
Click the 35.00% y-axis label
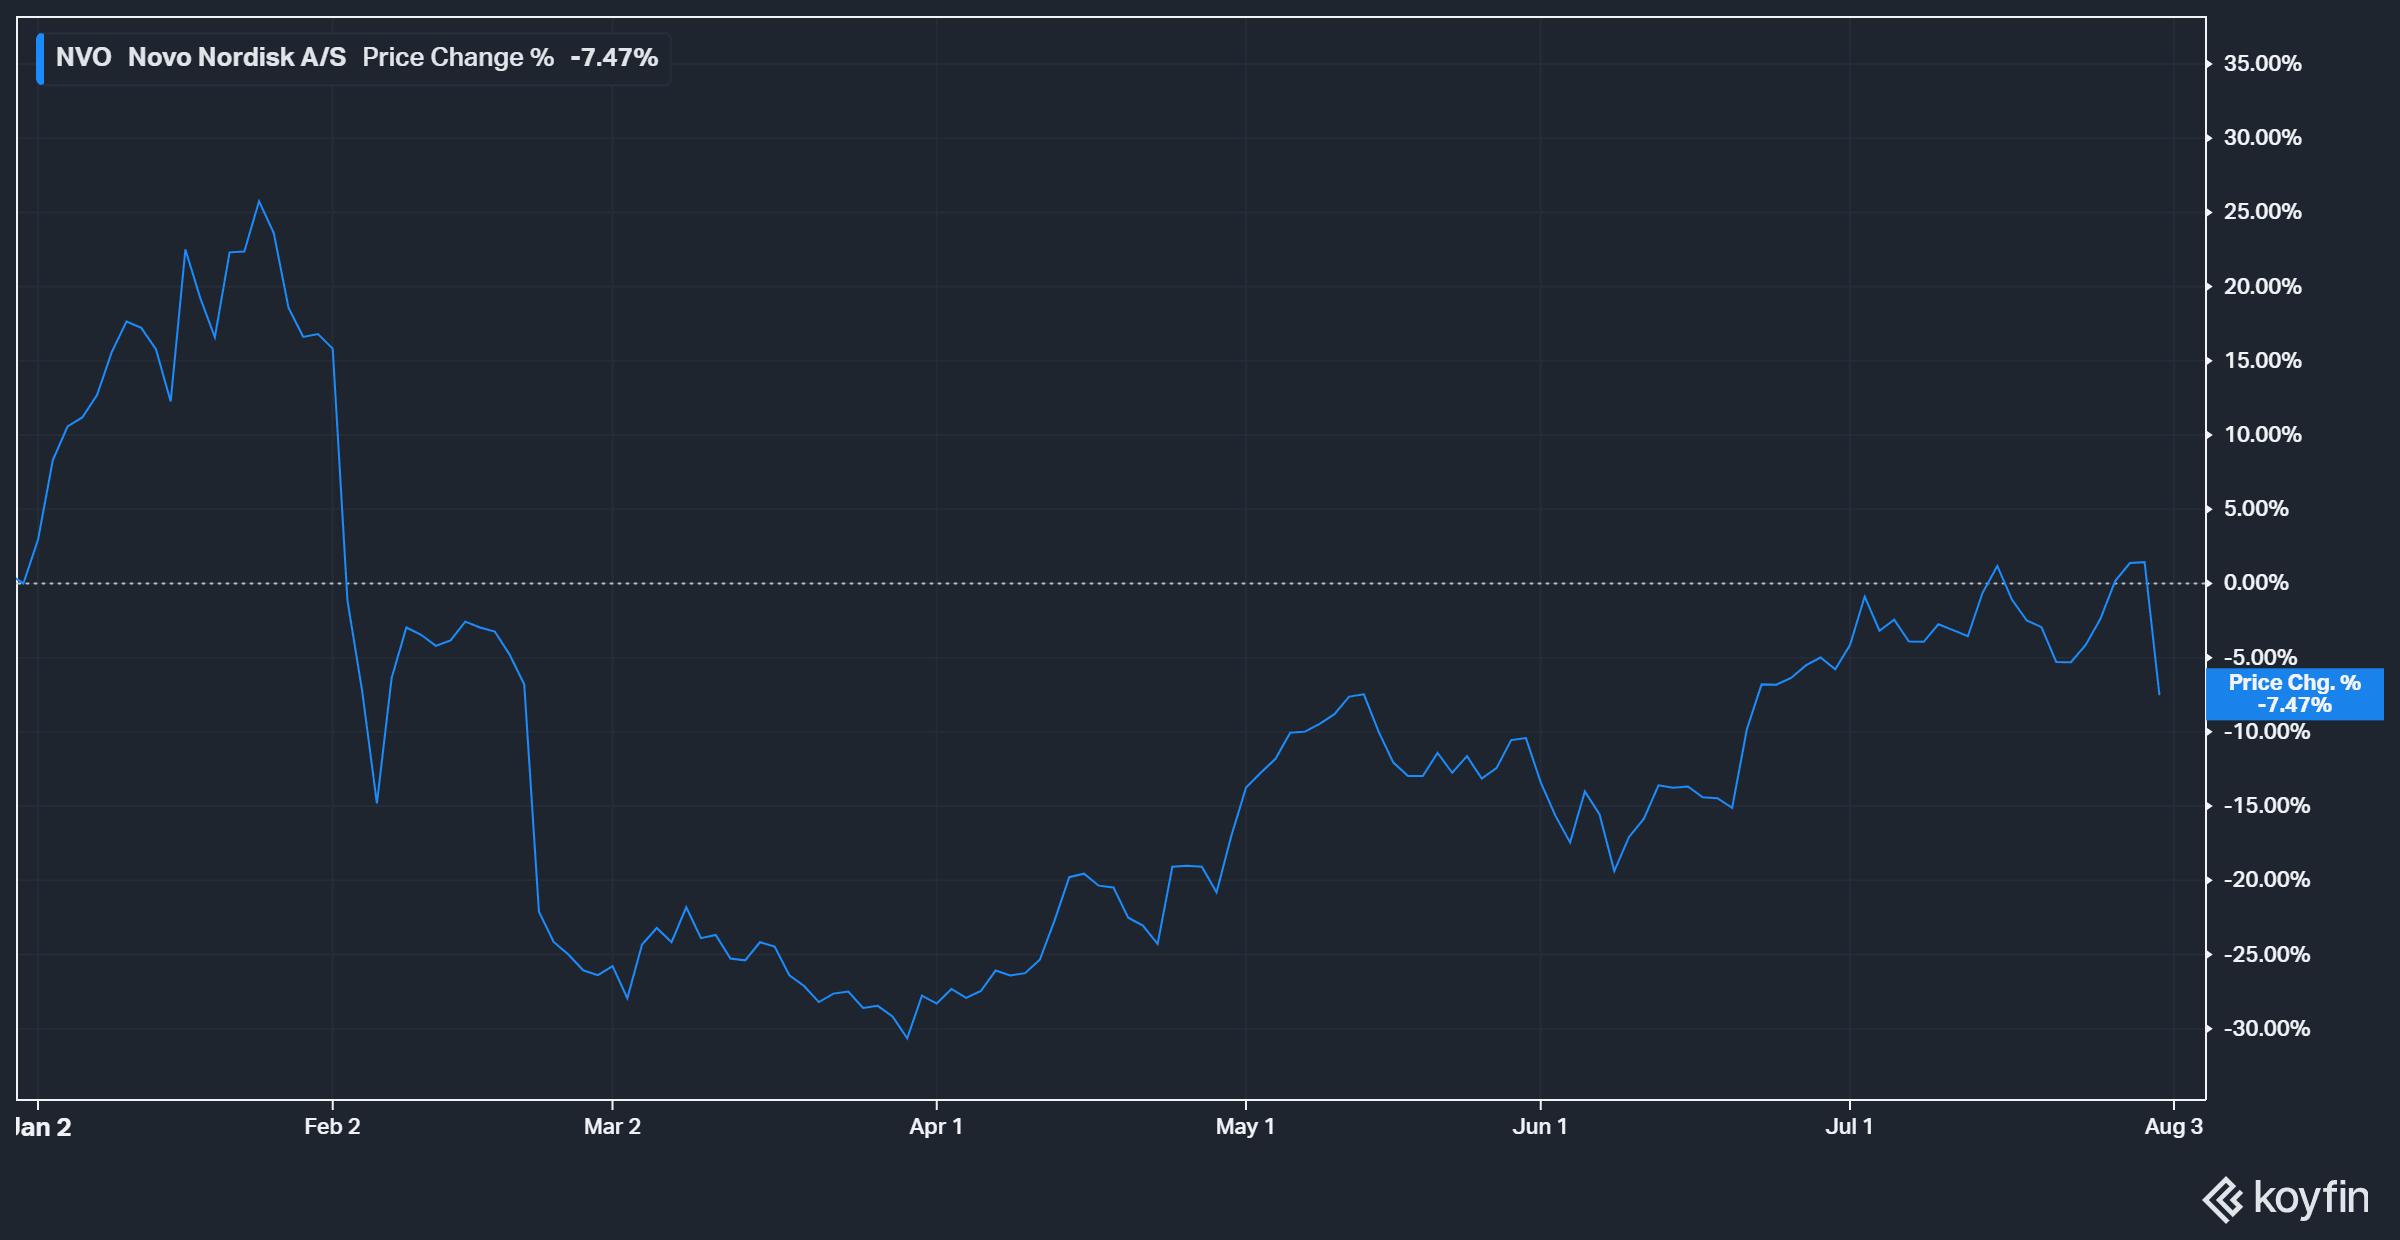(x=2262, y=64)
